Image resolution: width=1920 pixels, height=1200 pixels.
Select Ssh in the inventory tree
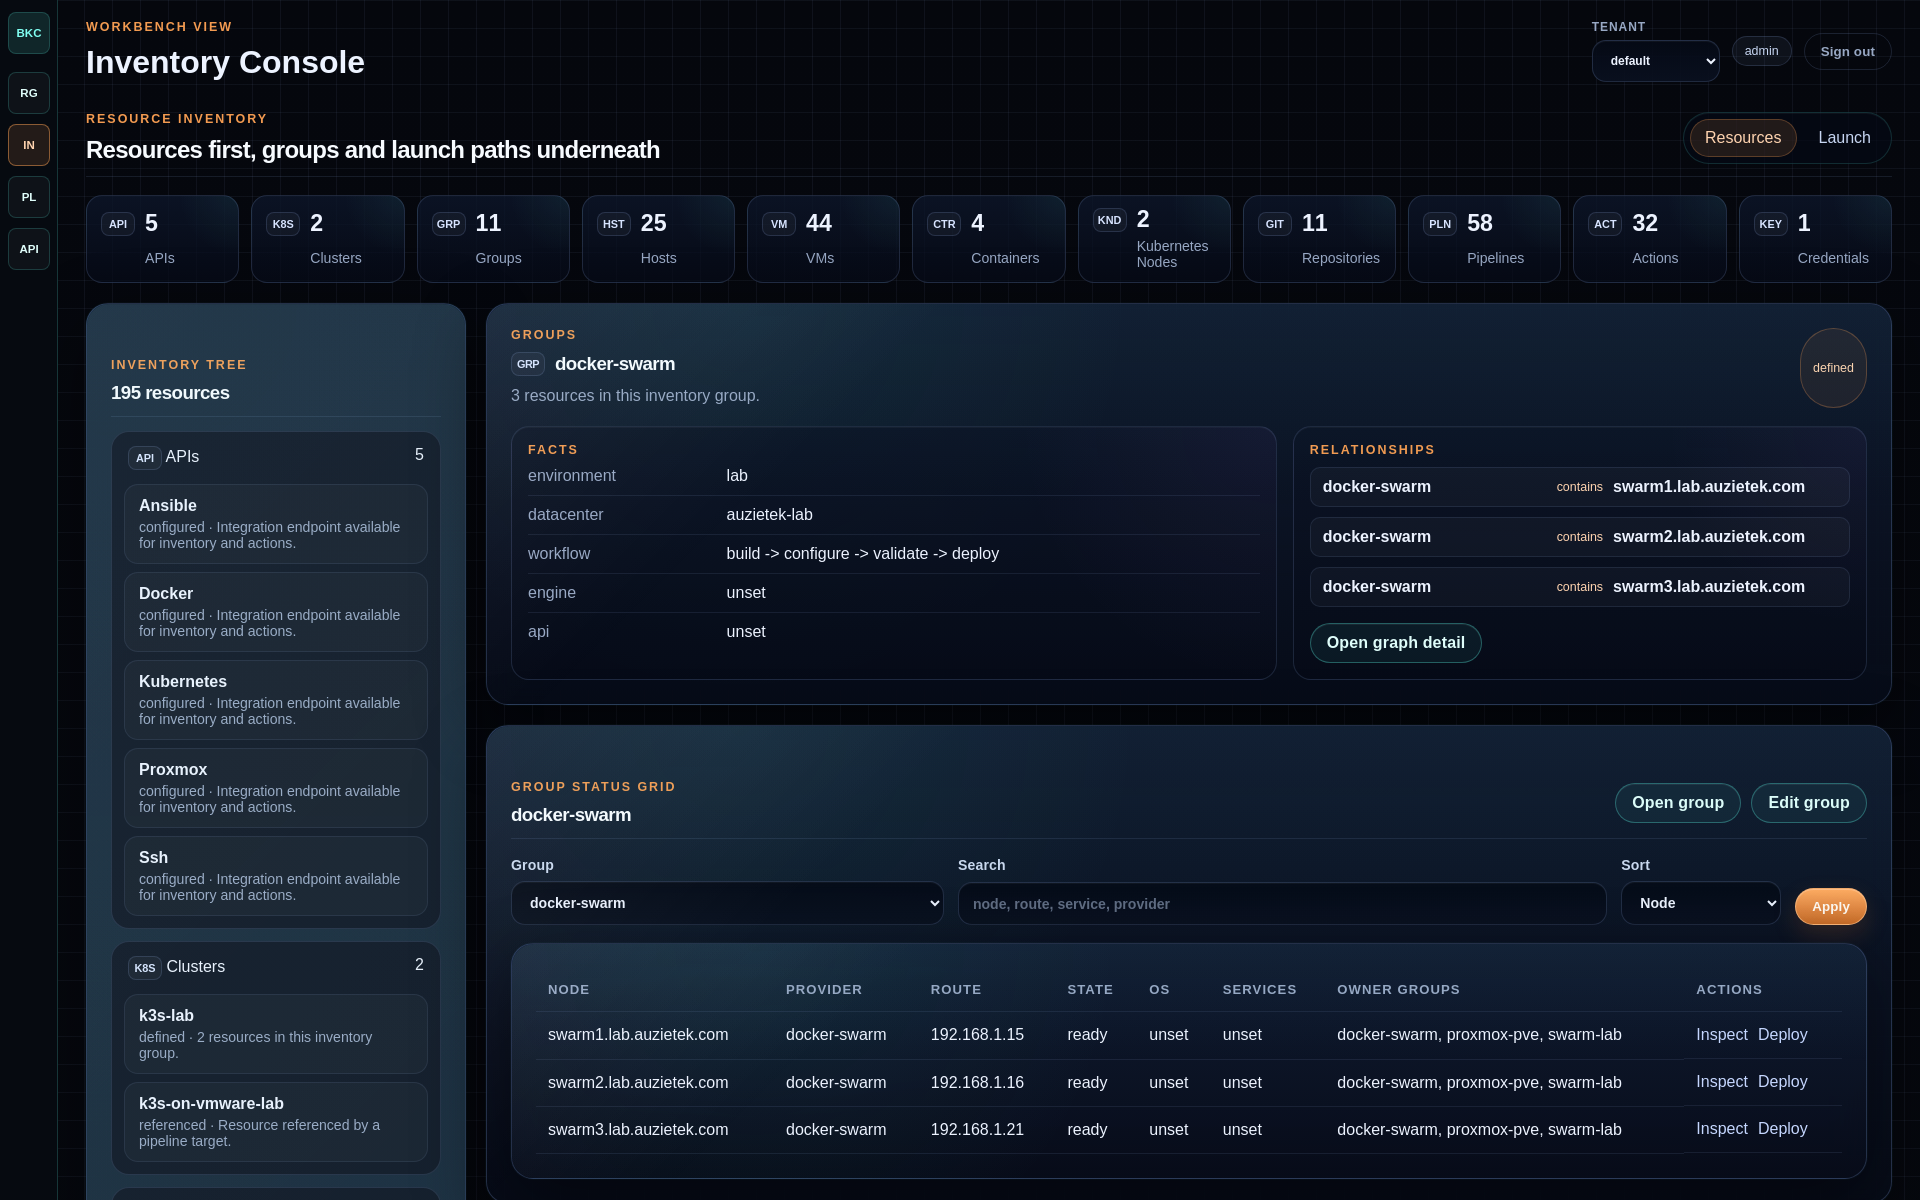tap(276, 876)
